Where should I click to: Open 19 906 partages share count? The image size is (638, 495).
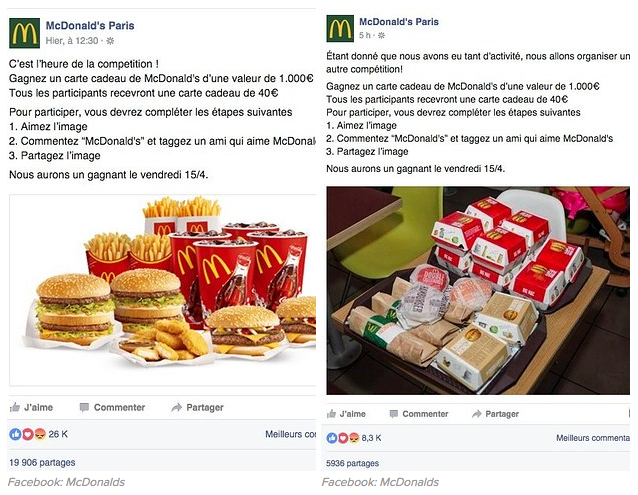42,462
